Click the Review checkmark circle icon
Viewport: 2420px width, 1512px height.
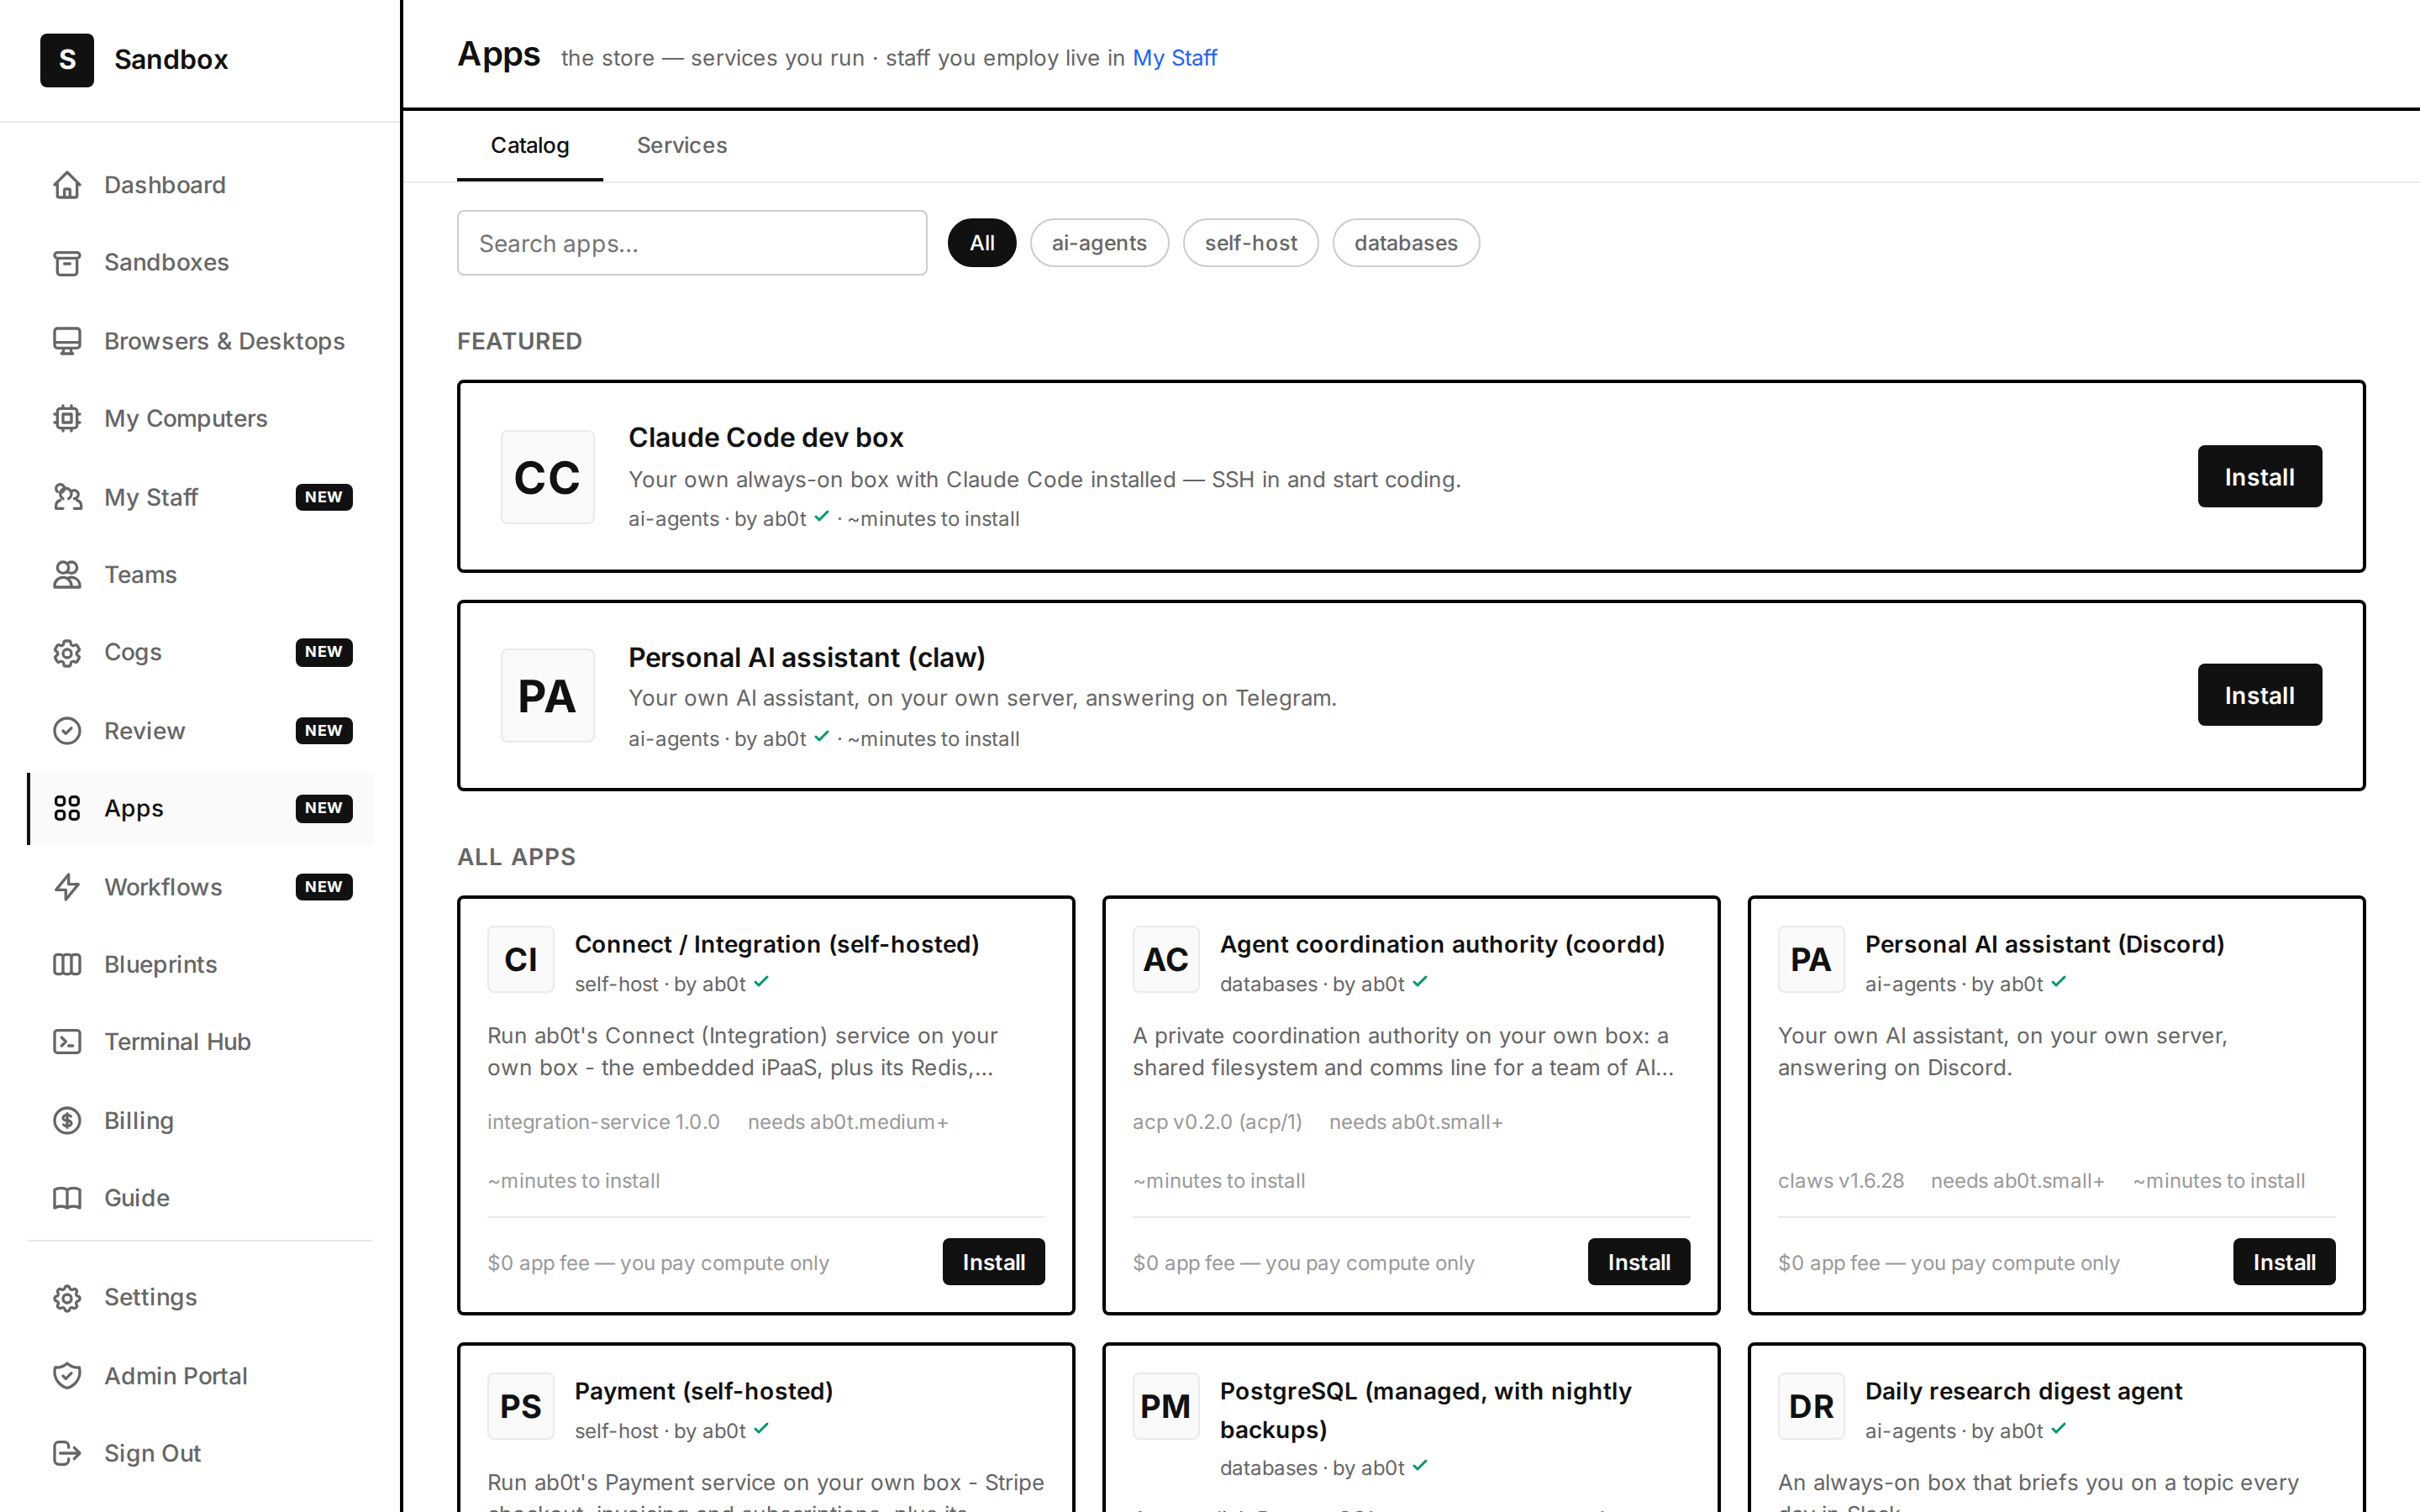point(67,731)
